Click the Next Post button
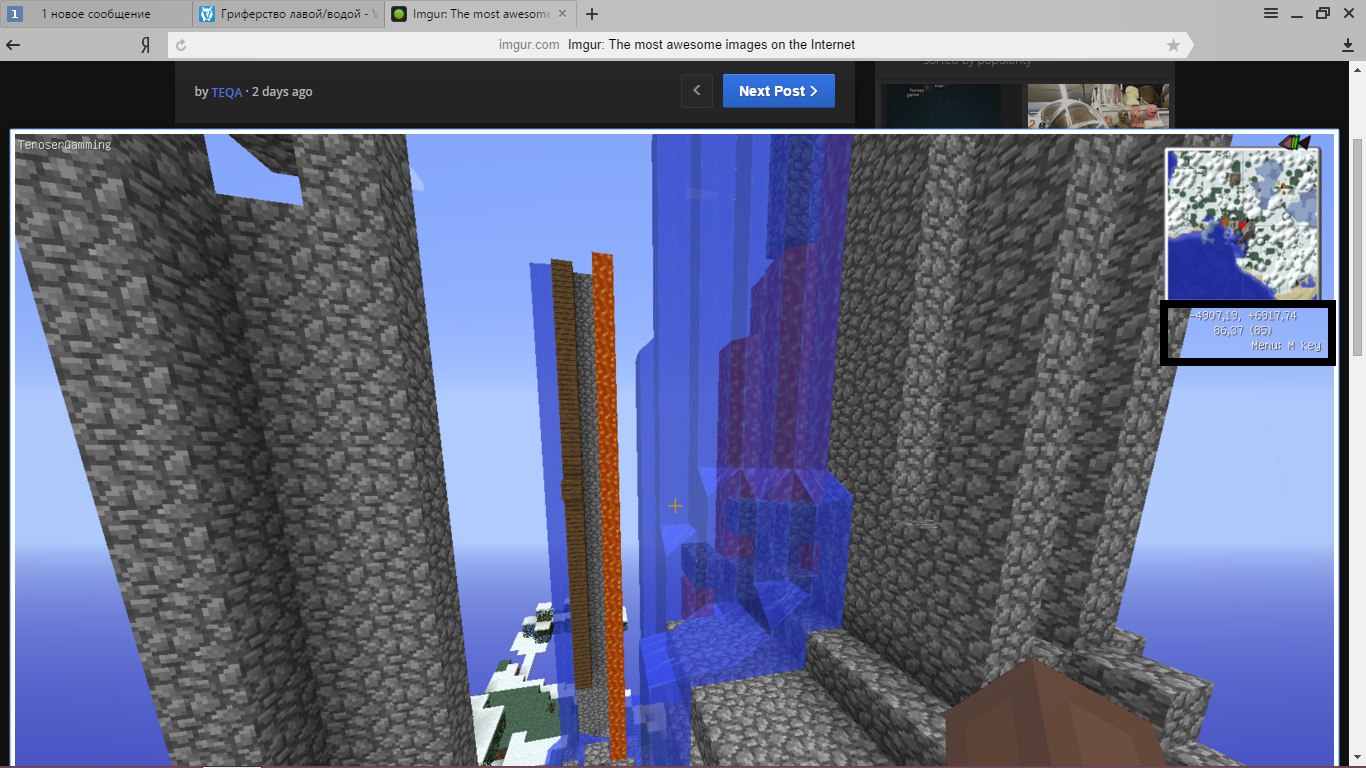This screenshot has height=768, width=1366. [x=779, y=91]
